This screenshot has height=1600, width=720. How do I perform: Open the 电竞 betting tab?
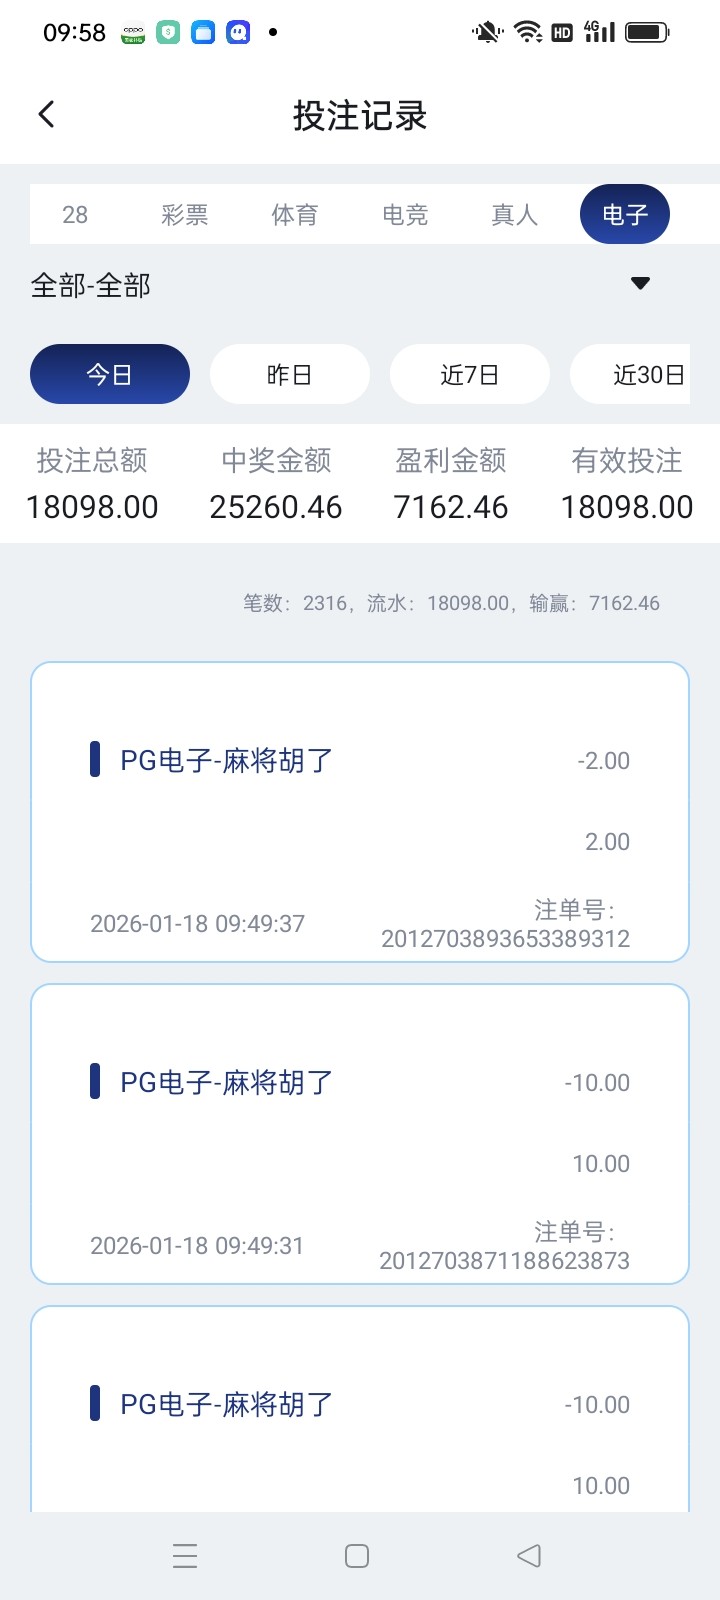(x=405, y=214)
